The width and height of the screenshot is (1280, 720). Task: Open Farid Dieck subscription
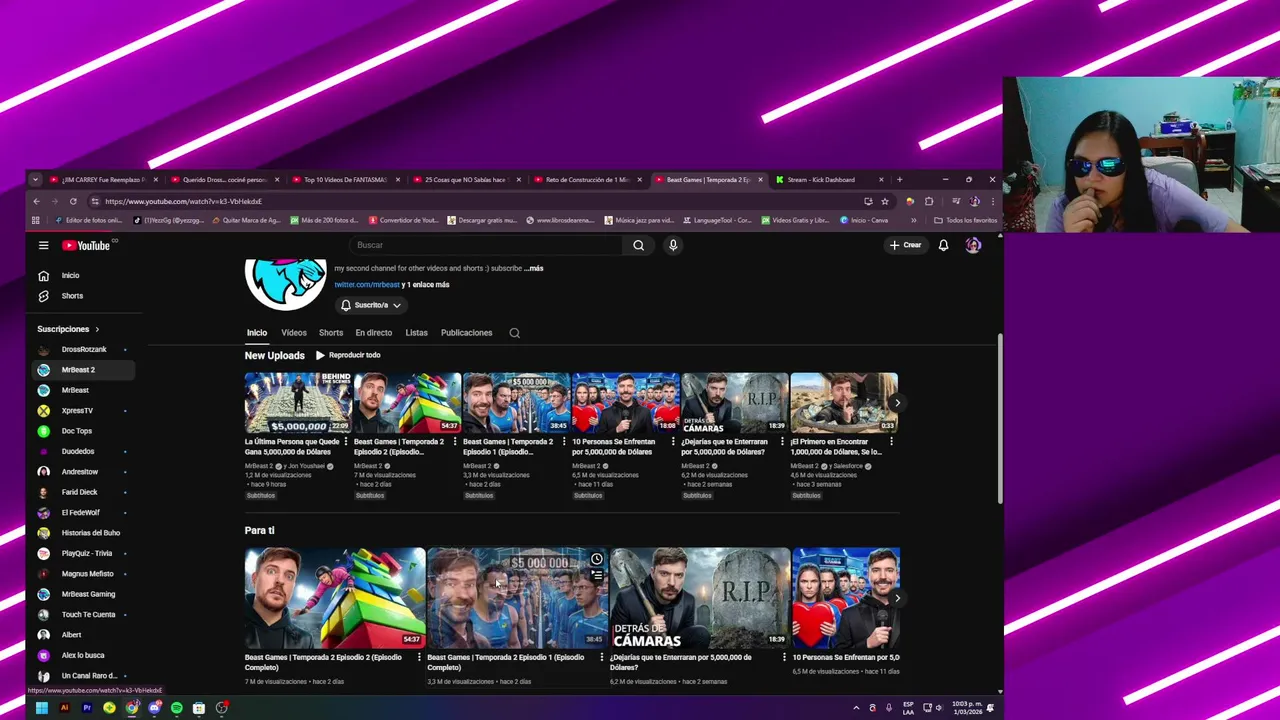point(82,492)
